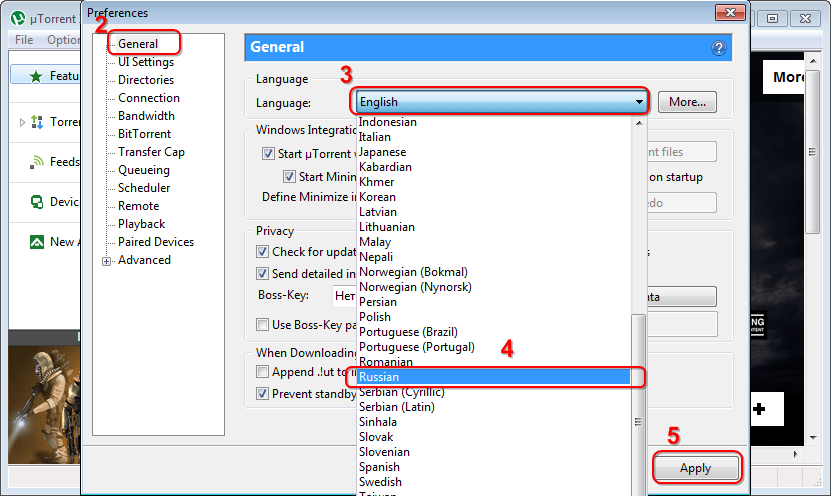Select Latvian from language list
Image resolution: width=831 pixels, height=496 pixels.
coord(494,212)
